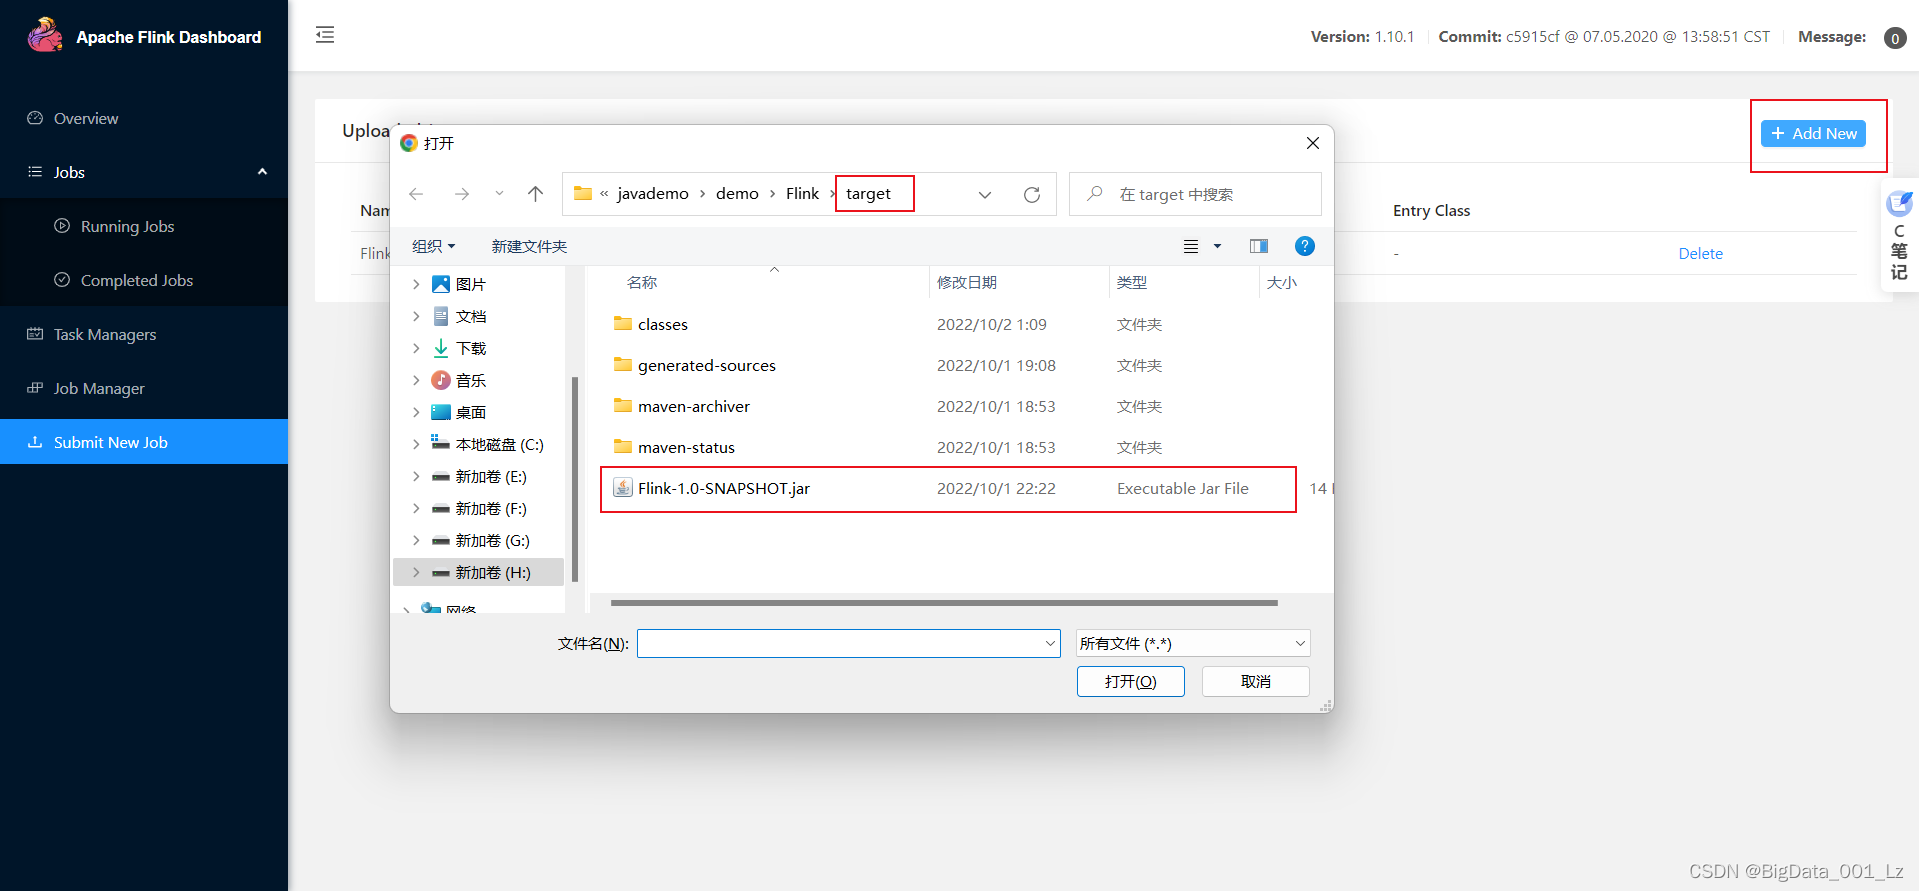
Task: Click the 打开(O) open button
Action: tap(1130, 682)
